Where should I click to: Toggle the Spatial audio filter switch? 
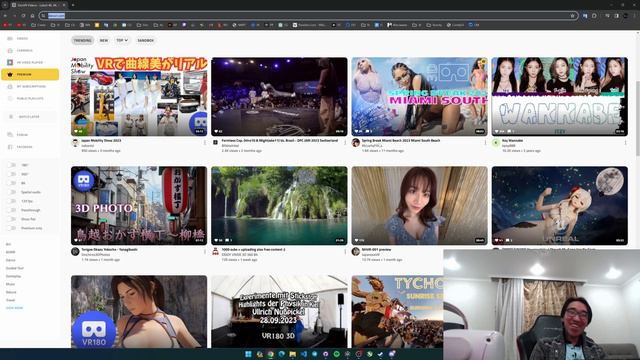(12, 192)
